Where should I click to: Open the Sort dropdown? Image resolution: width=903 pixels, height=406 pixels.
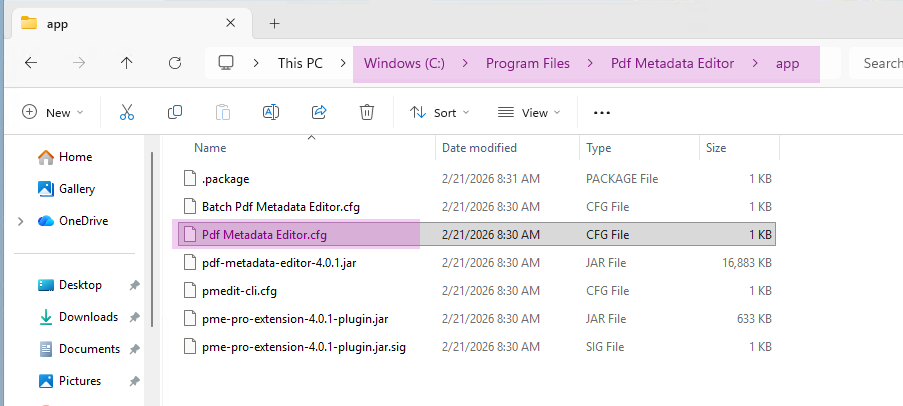(x=440, y=113)
